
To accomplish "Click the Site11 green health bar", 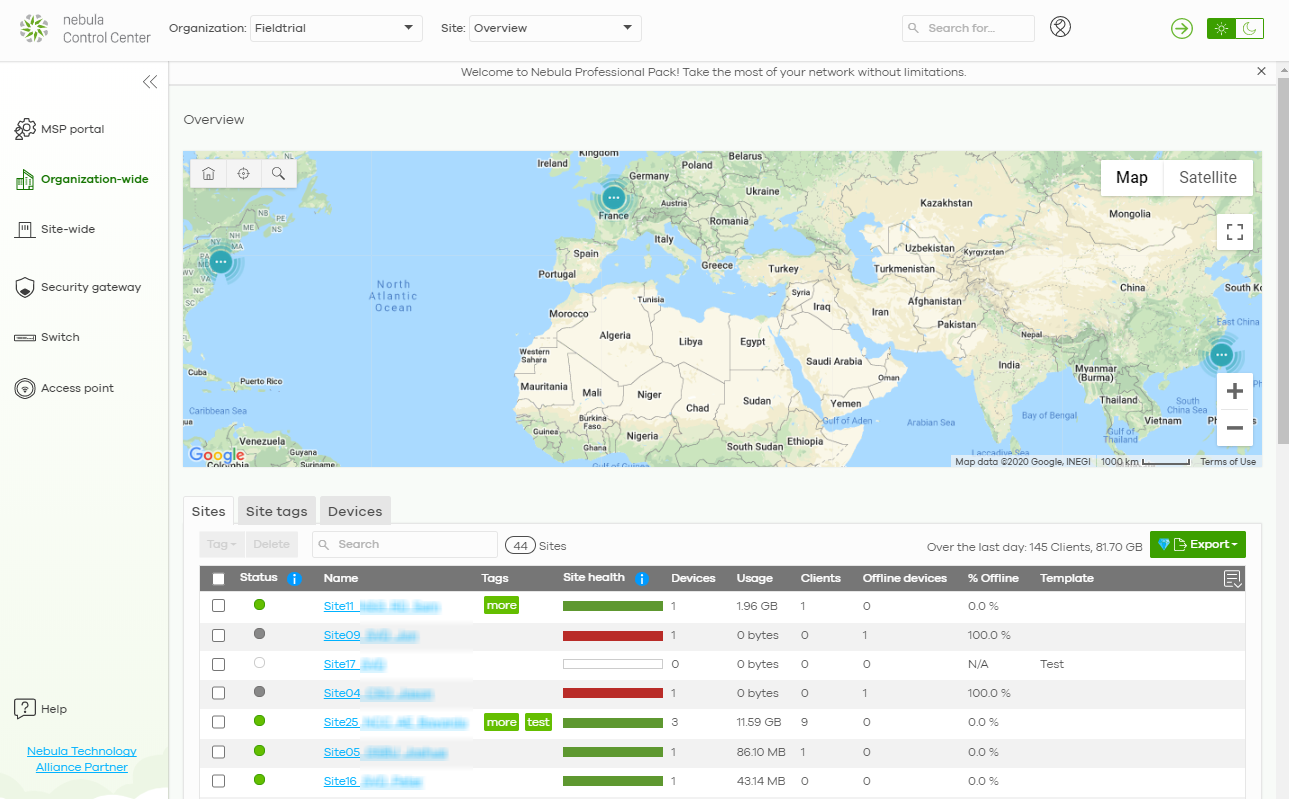I will pyautogui.click(x=613, y=606).
